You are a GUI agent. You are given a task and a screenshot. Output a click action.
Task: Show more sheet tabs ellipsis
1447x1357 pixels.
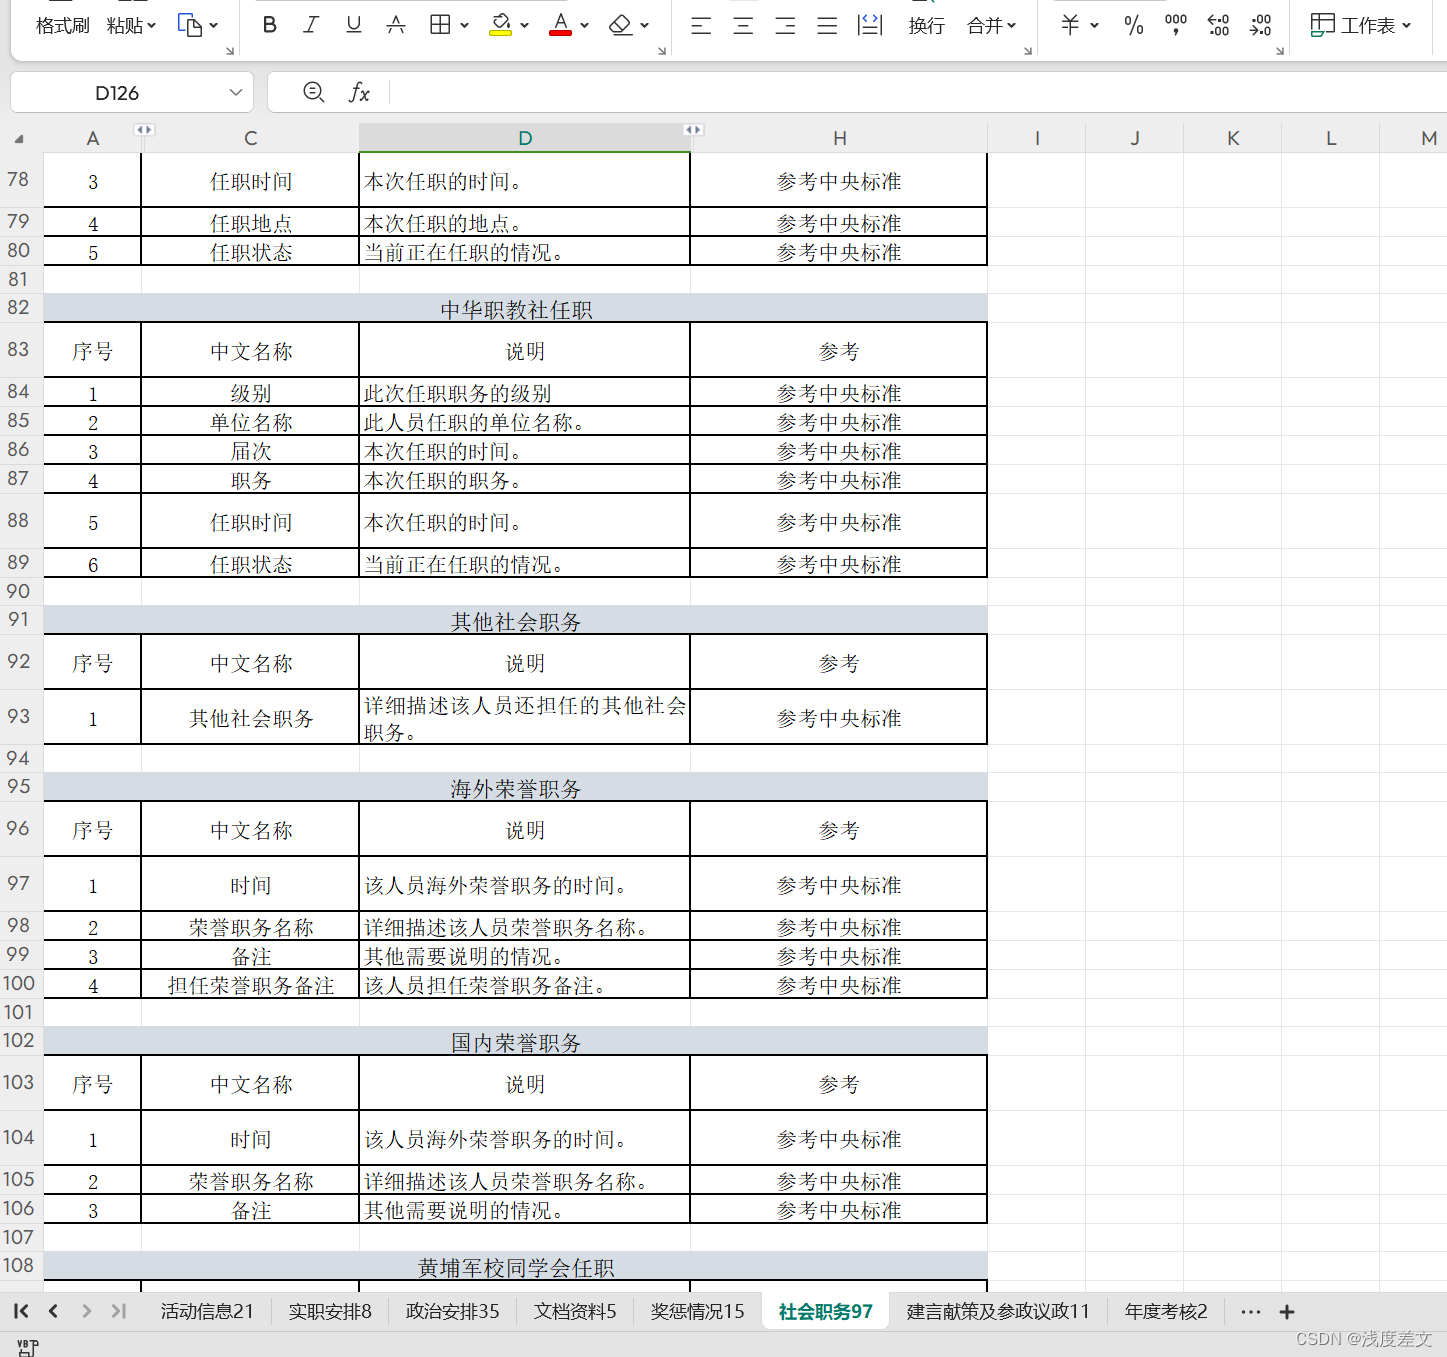(1250, 1311)
